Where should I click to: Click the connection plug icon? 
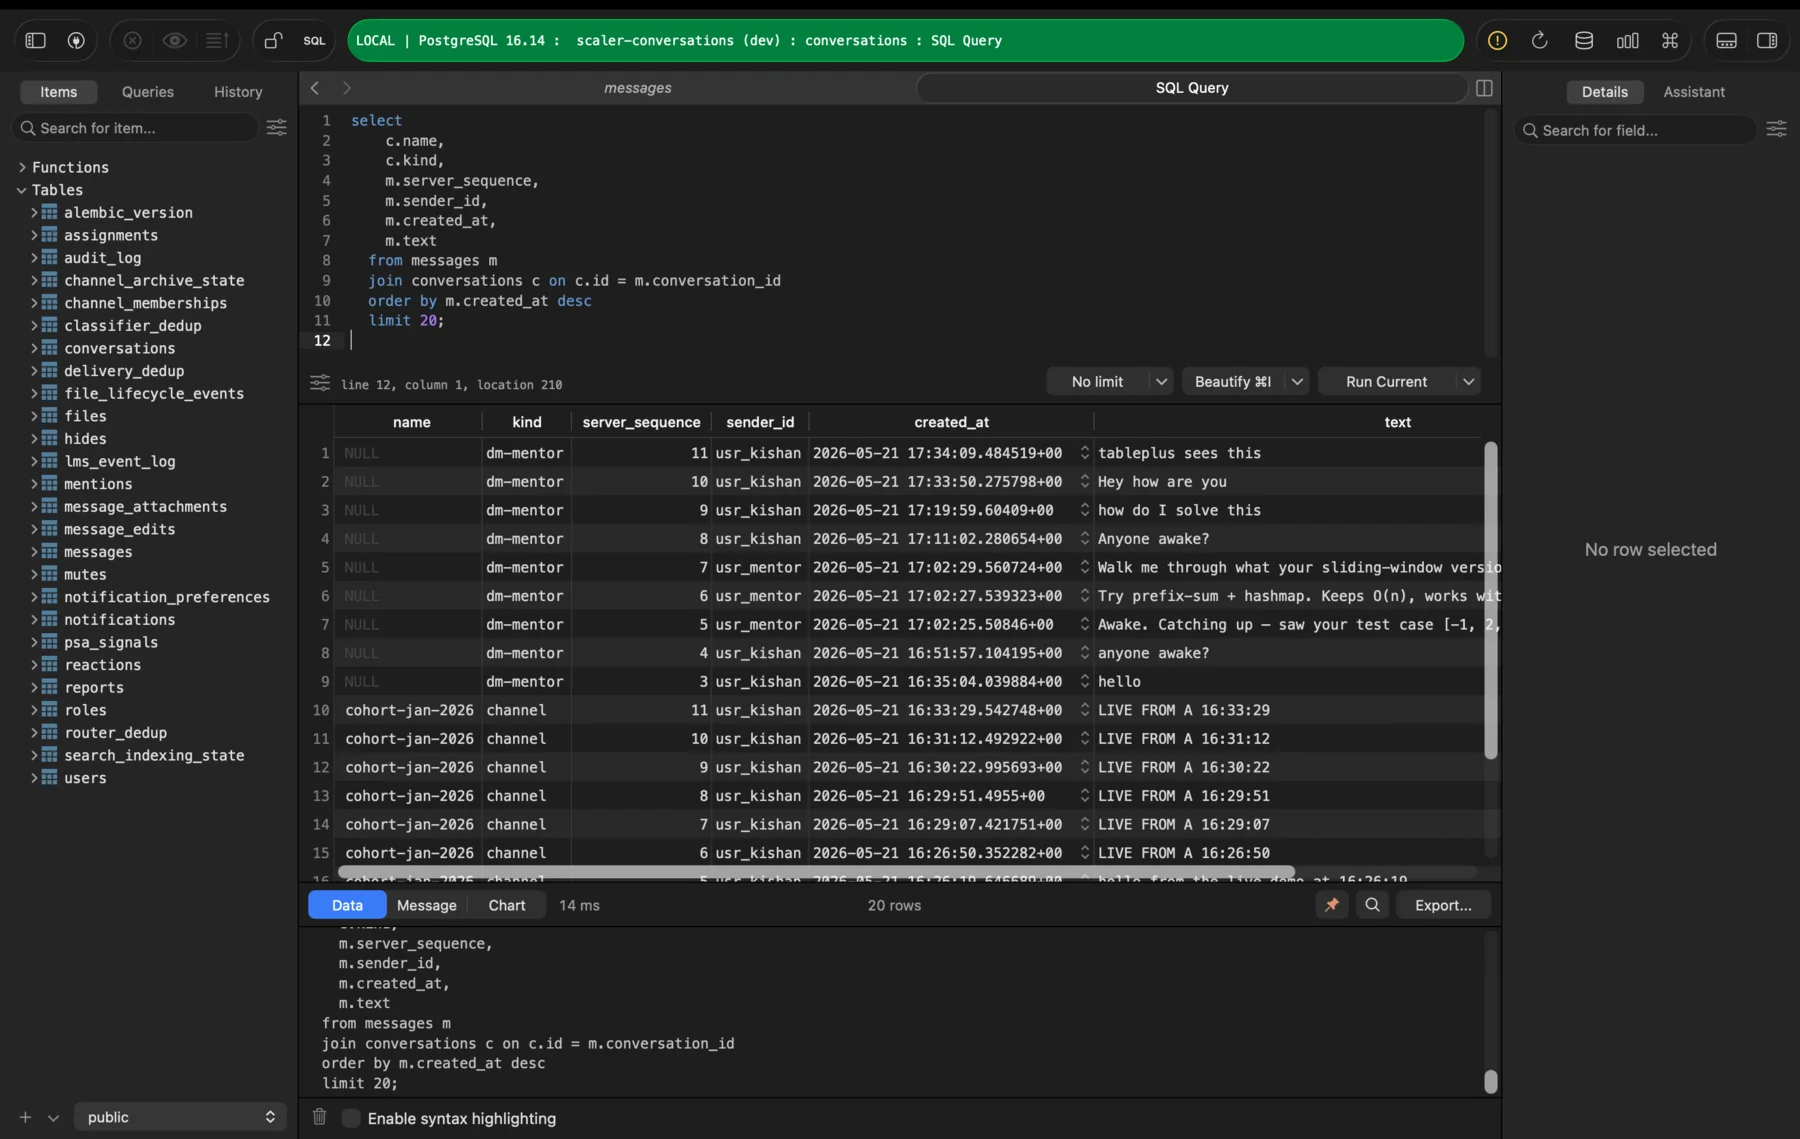pos(76,41)
